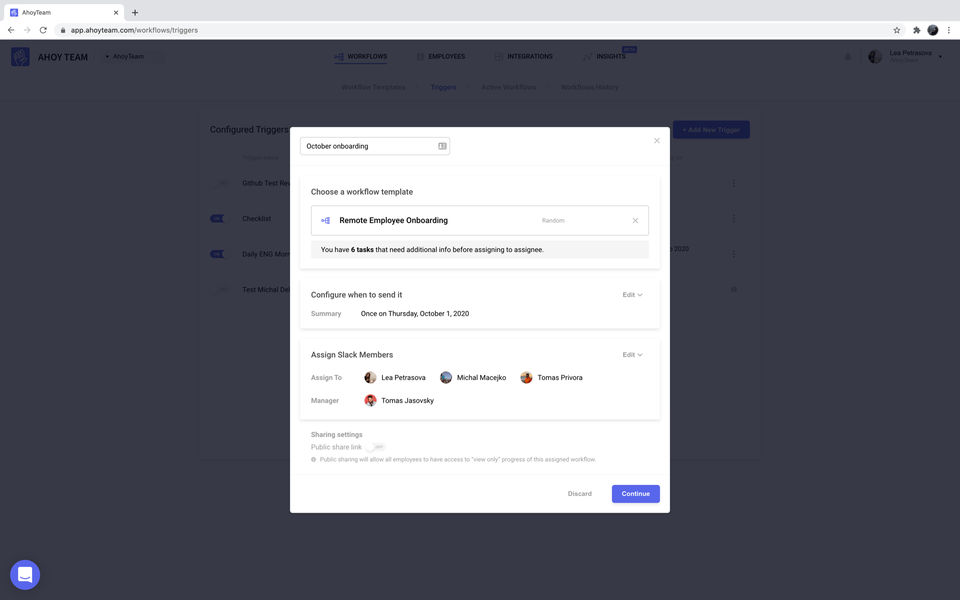Switch to the Triggers sub-tab
This screenshot has width=960, height=600.
[443, 87]
